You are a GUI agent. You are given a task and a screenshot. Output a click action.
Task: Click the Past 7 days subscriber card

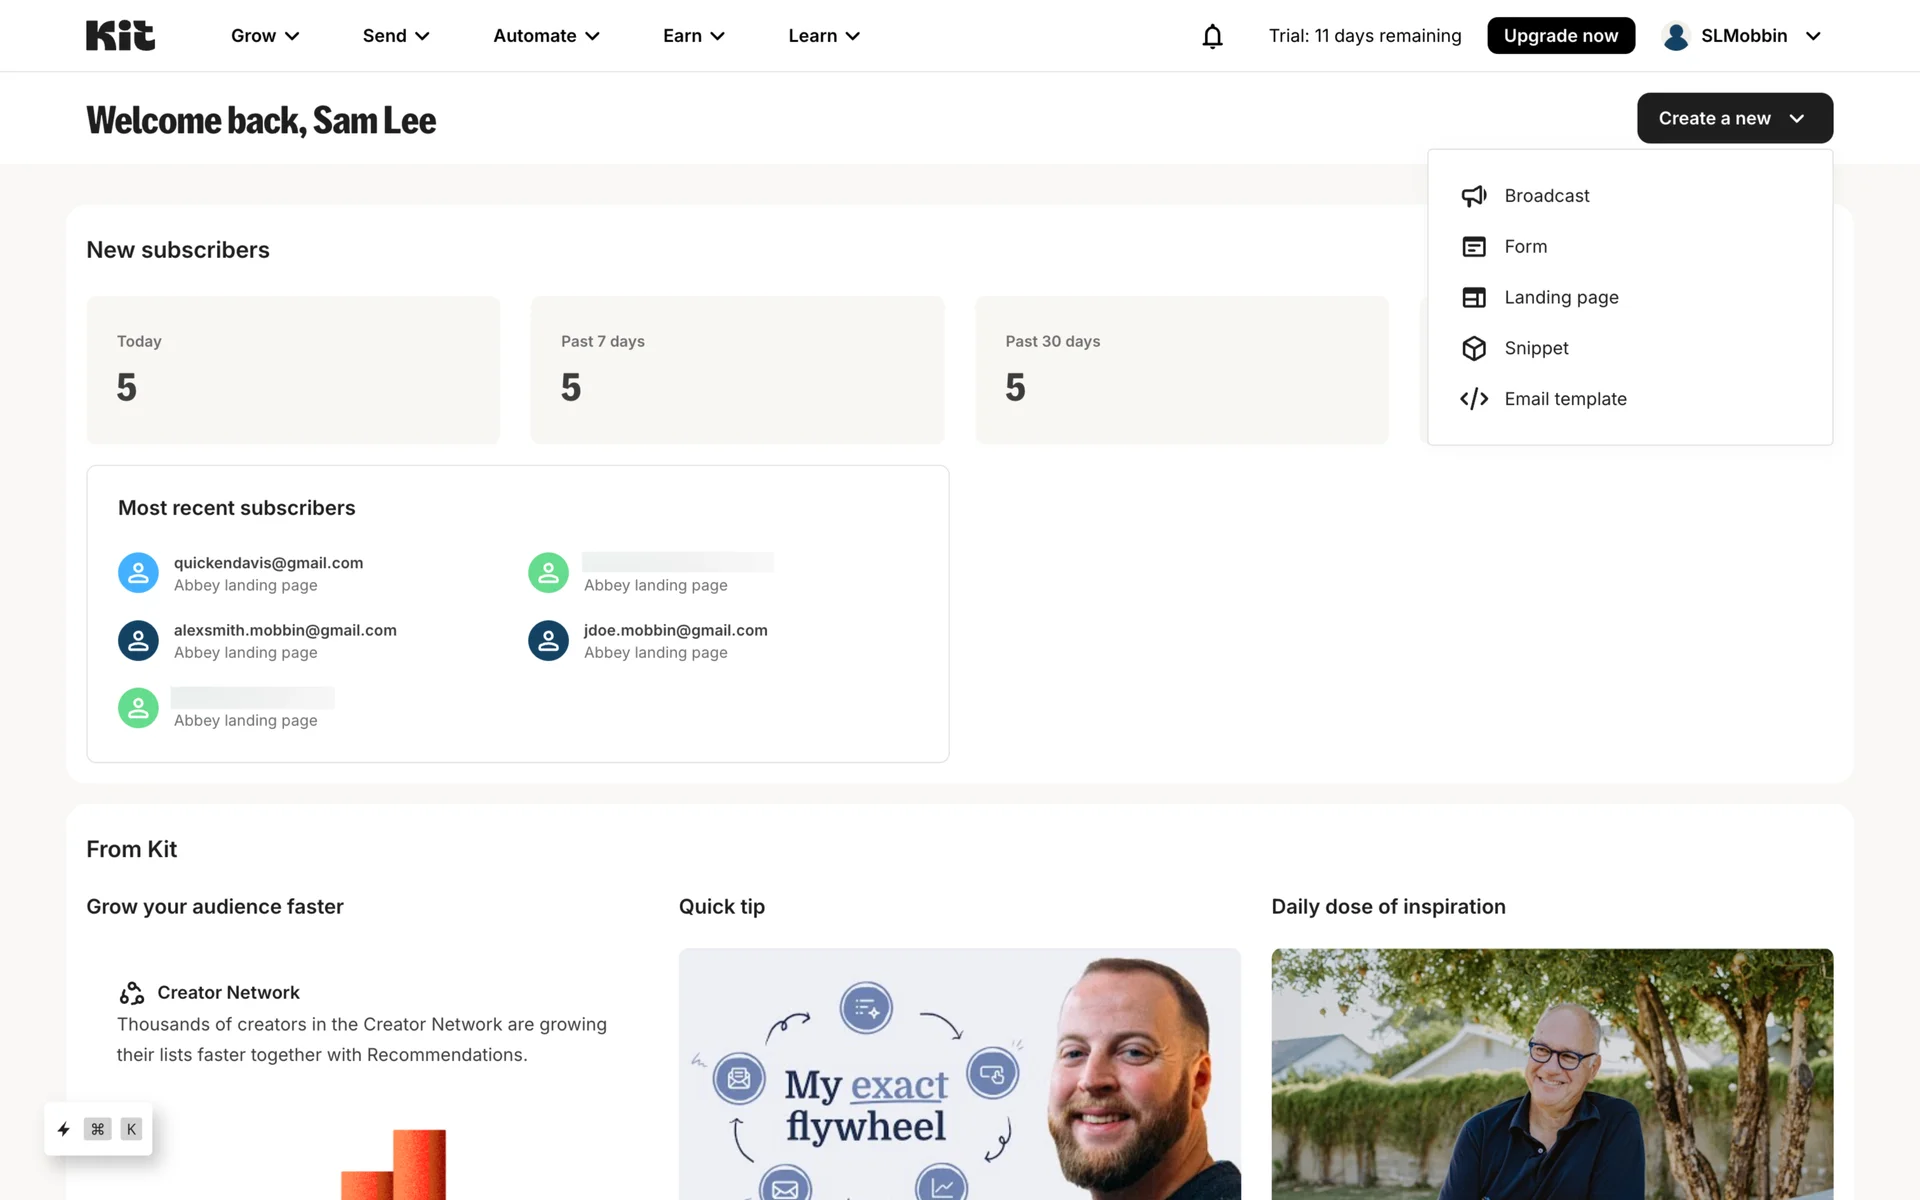tap(737, 369)
